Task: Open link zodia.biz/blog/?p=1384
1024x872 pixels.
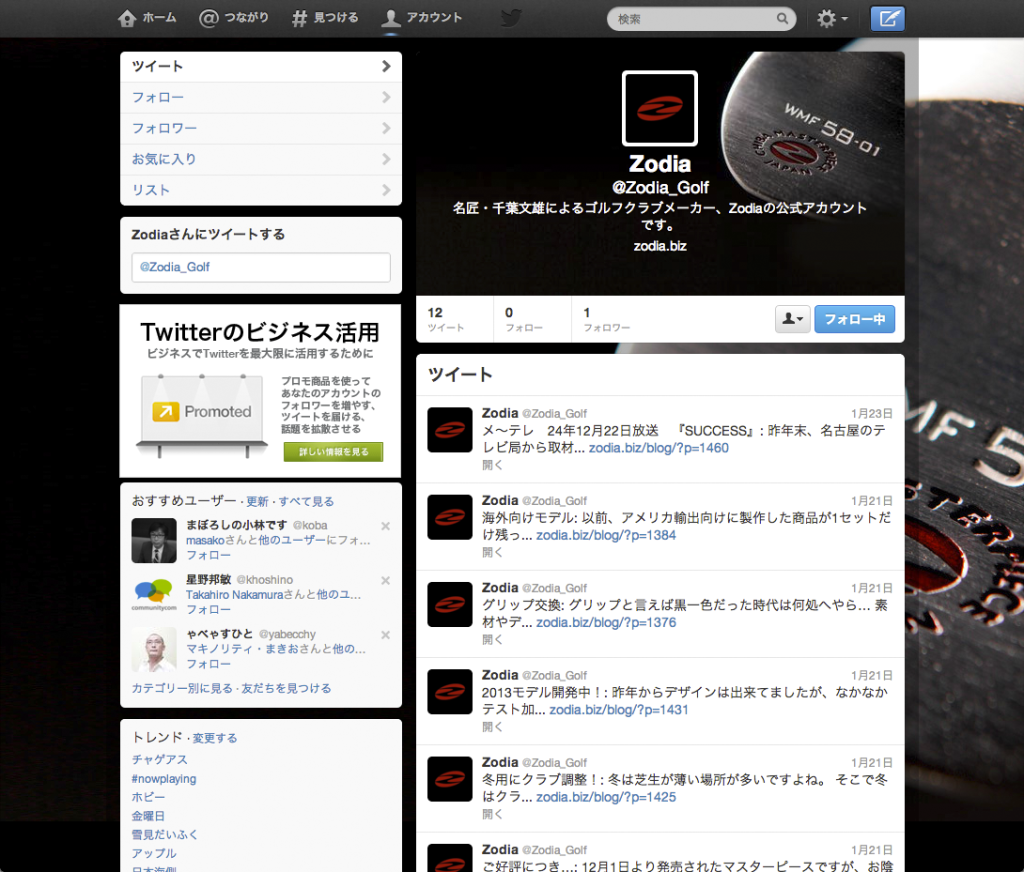Action: pos(606,536)
